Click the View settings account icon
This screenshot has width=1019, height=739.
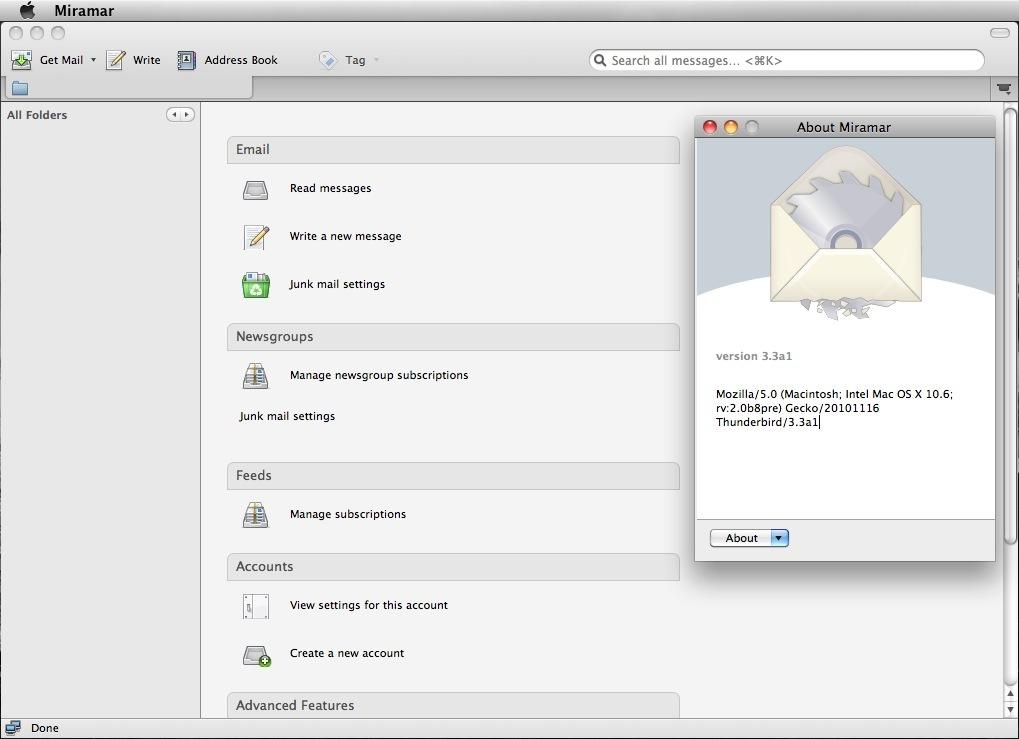[255, 606]
